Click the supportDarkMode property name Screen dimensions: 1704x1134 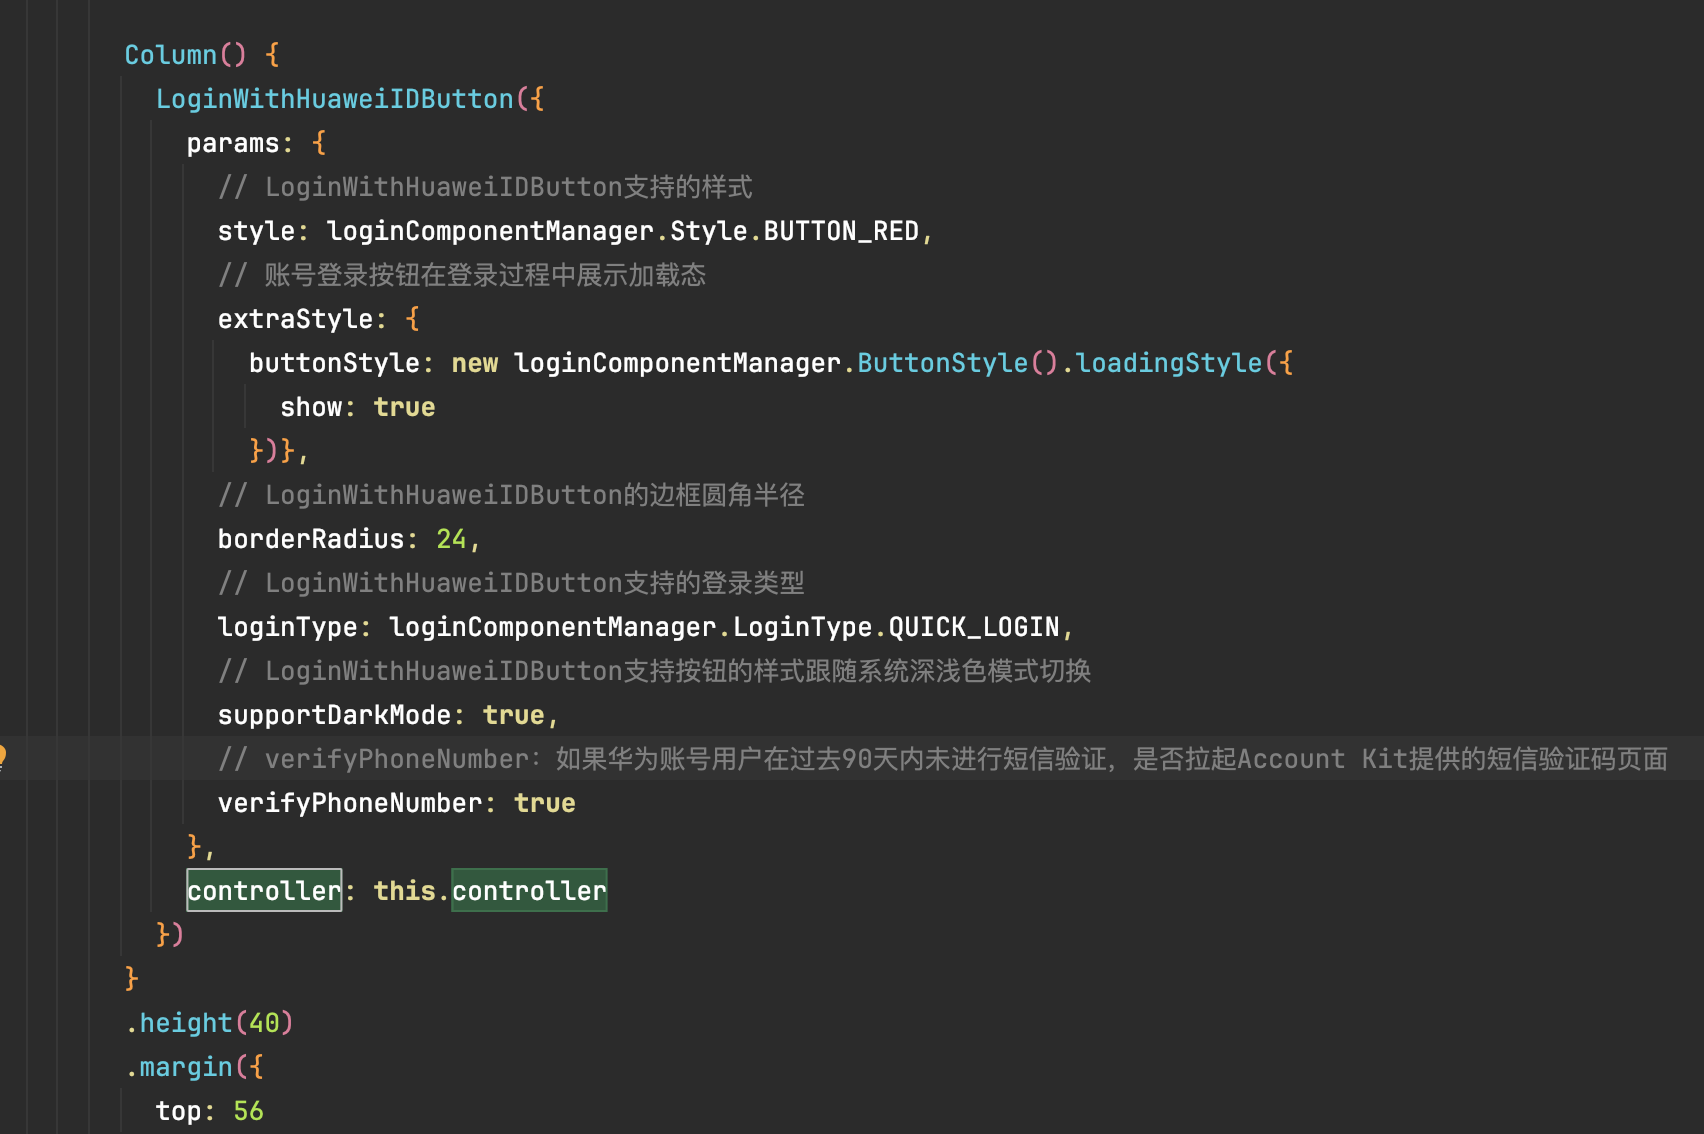(334, 715)
